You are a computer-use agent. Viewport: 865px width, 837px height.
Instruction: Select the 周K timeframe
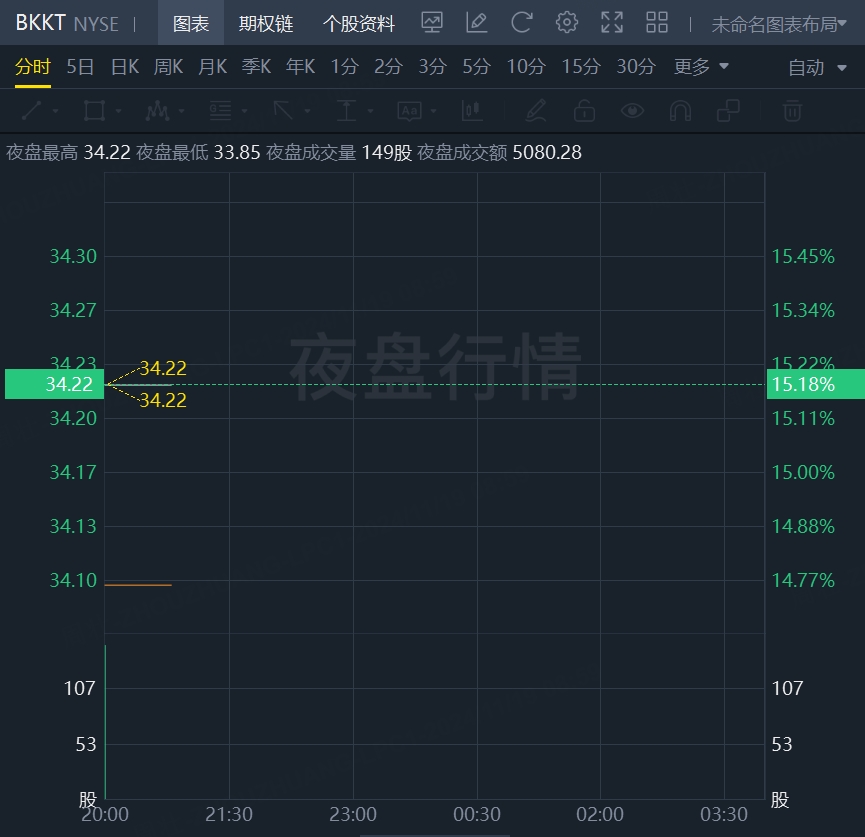[x=168, y=67]
